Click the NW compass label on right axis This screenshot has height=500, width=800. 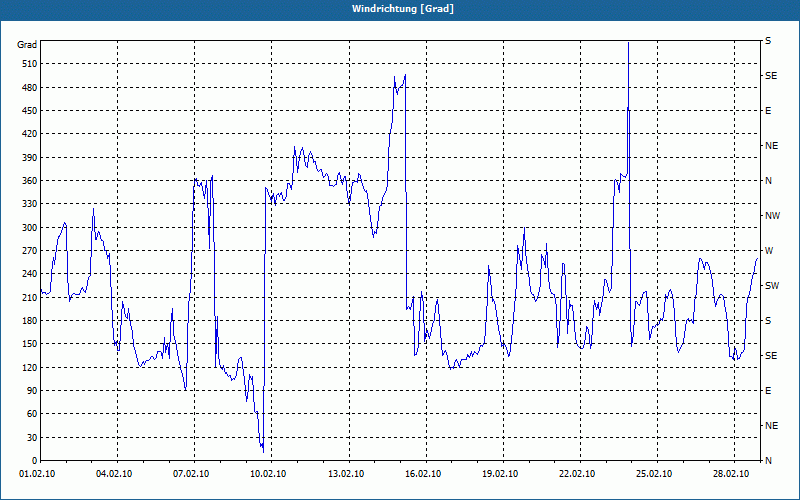pos(772,216)
